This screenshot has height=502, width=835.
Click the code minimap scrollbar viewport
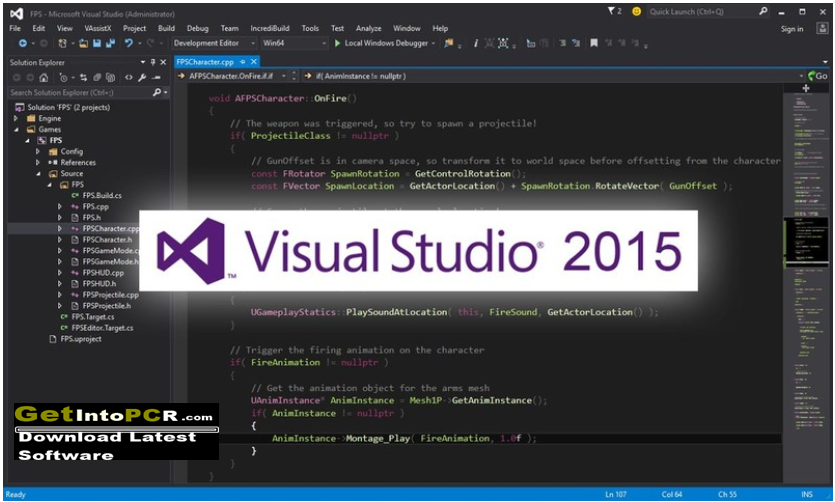pyautogui.click(x=806, y=242)
